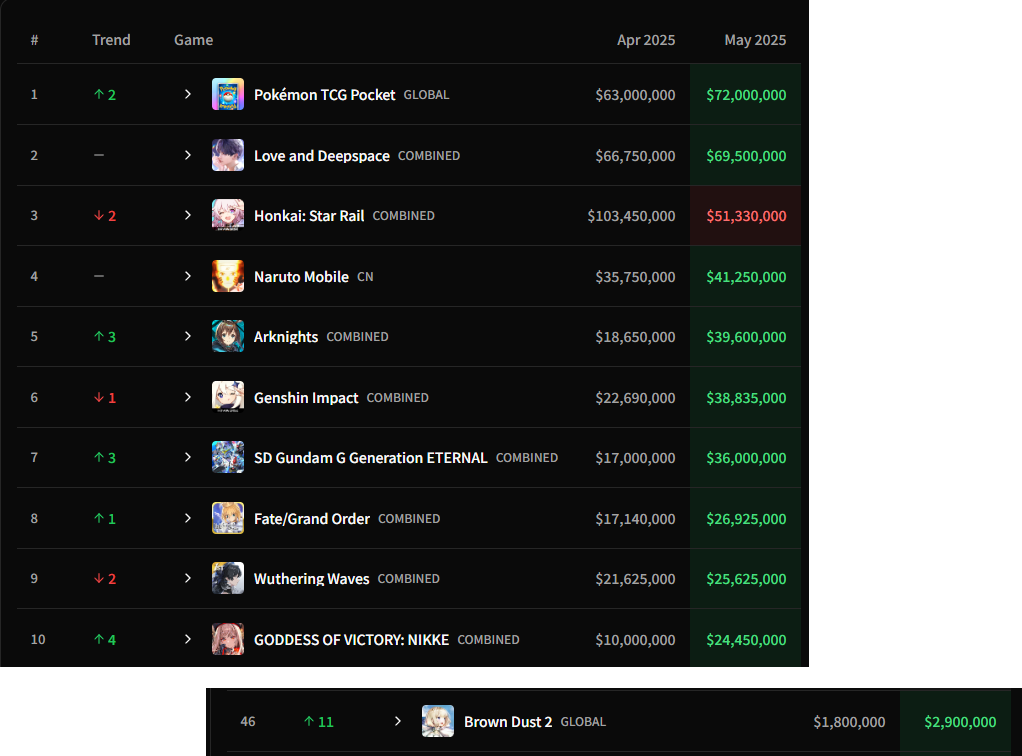Select the $26,925,000 May revenue cell

pyautogui.click(x=746, y=519)
